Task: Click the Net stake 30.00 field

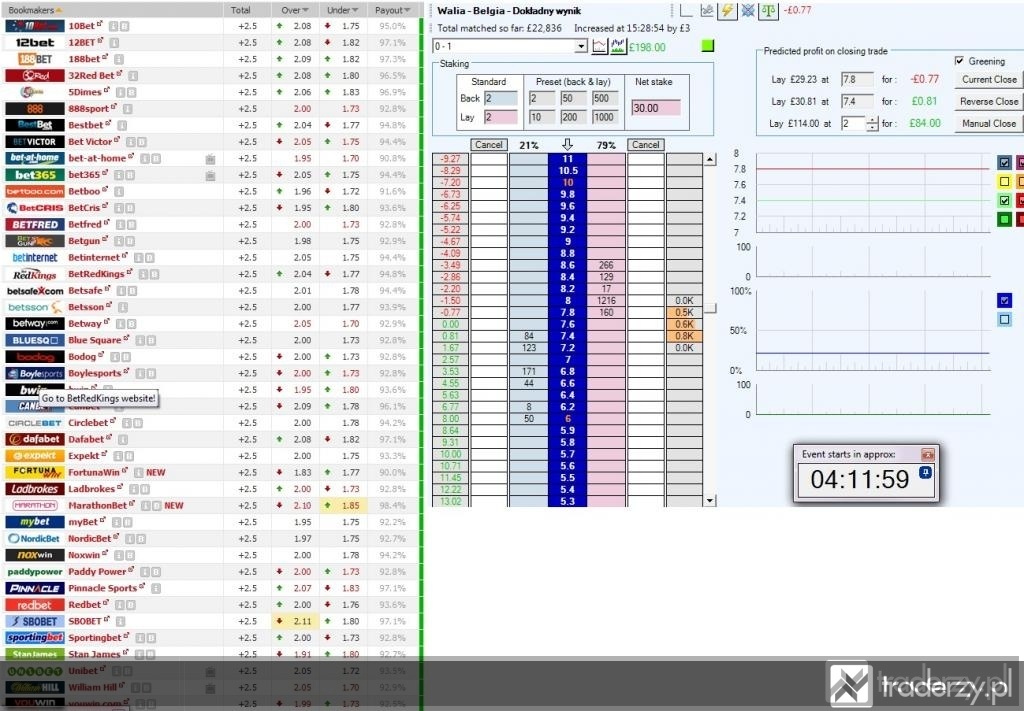Action: click(656, 108)
